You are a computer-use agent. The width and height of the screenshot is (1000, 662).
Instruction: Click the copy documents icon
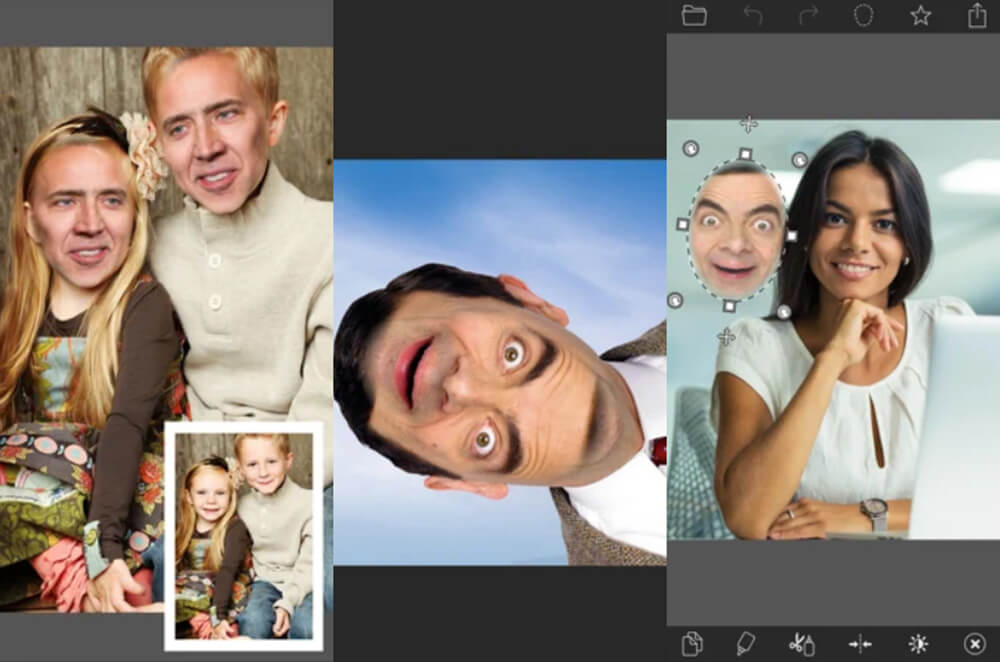692,644
